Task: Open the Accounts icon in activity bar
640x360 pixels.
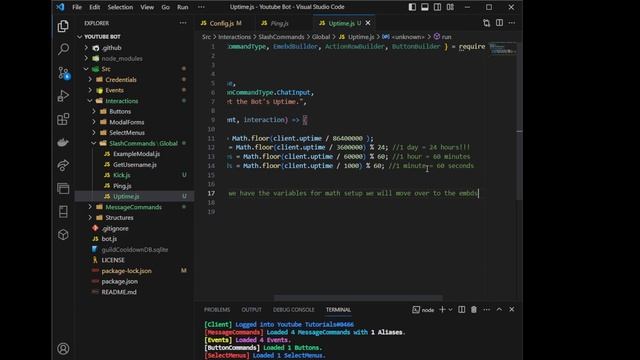Action: pos(63,349)
